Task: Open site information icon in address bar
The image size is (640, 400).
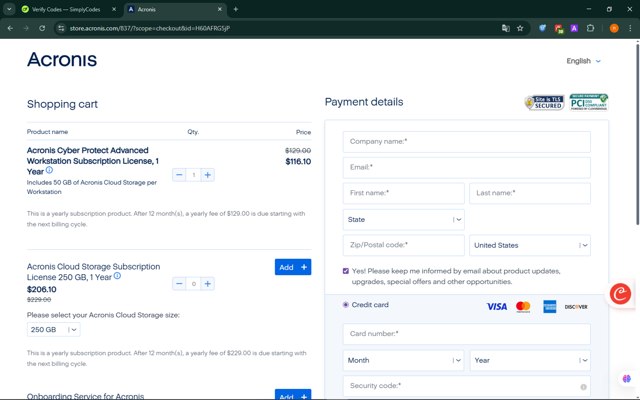Action: pyautogui.click(x=61, y=28)
